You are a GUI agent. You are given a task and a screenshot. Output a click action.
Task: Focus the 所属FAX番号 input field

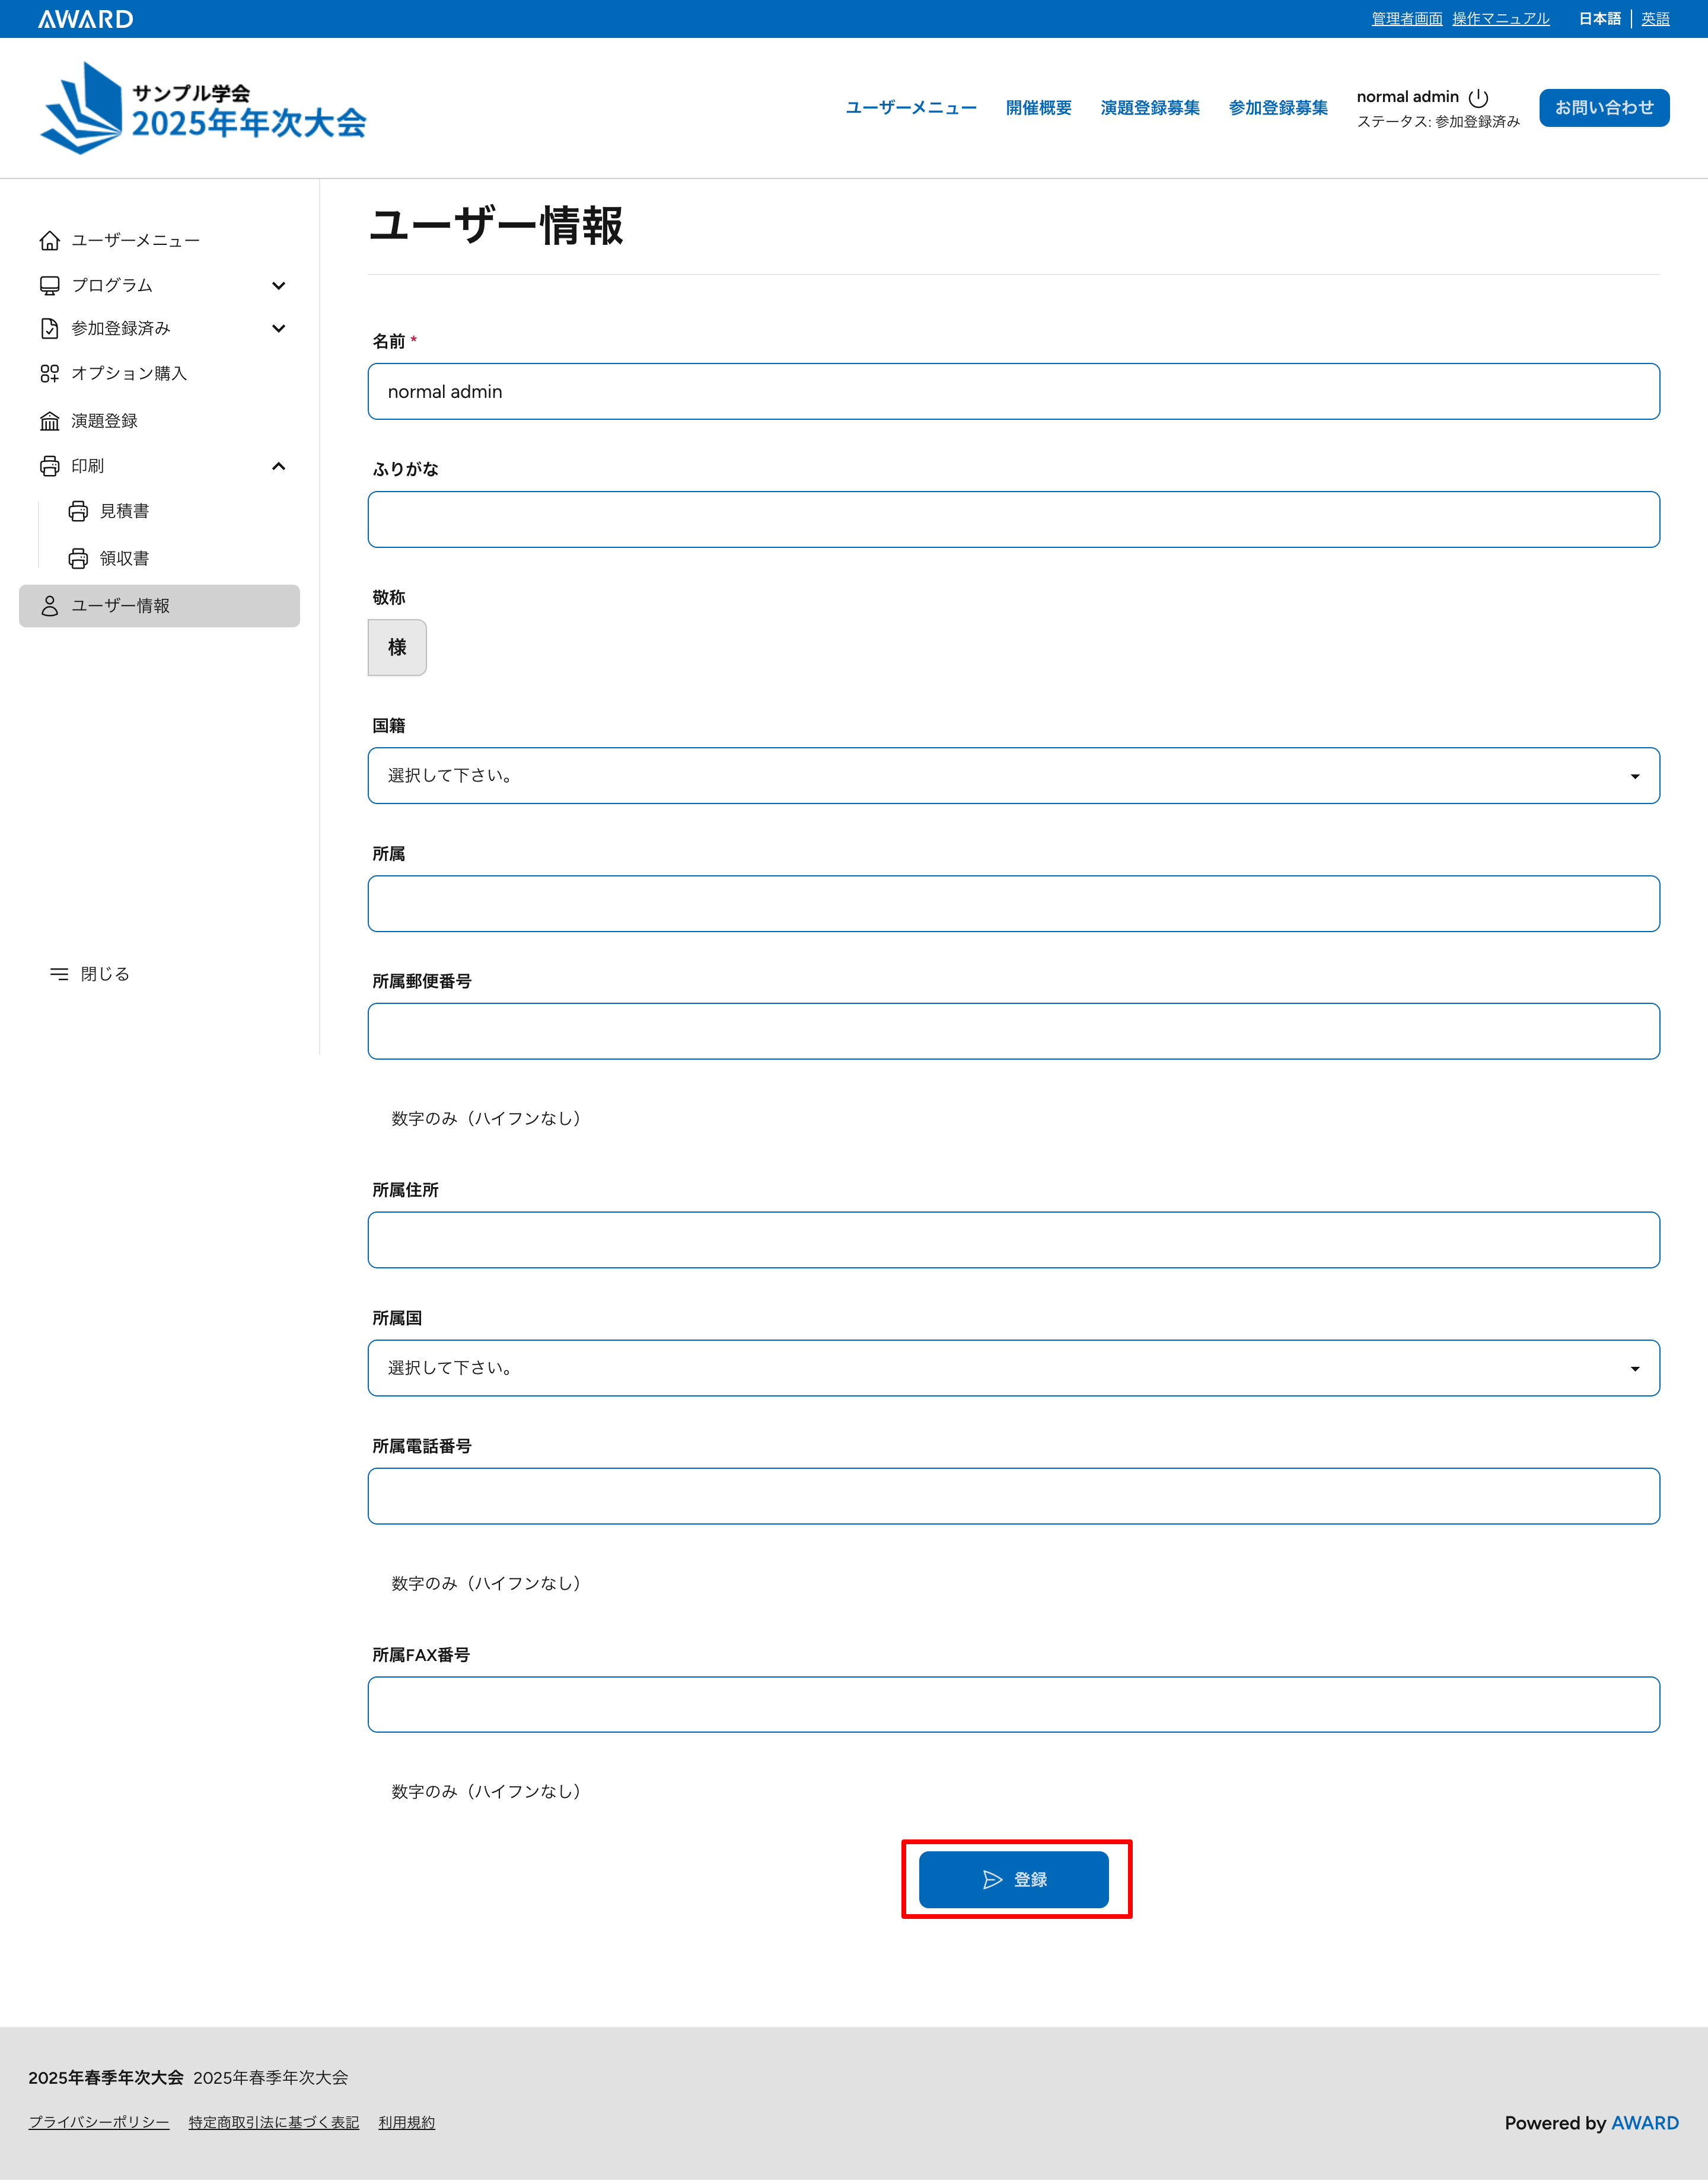(1013, 1704)
